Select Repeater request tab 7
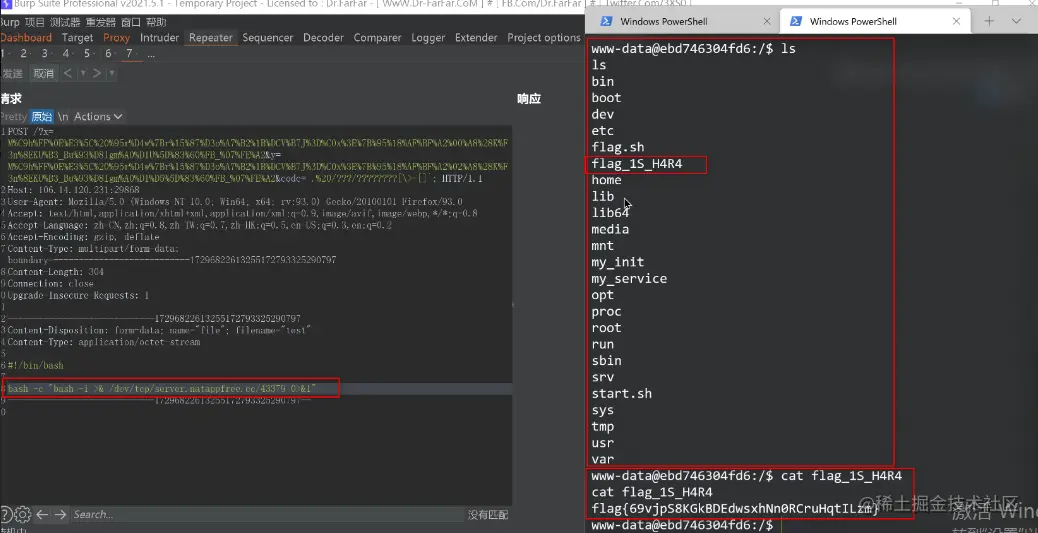The width and height of the screenshot is (1038, 533). pos(131,54)
